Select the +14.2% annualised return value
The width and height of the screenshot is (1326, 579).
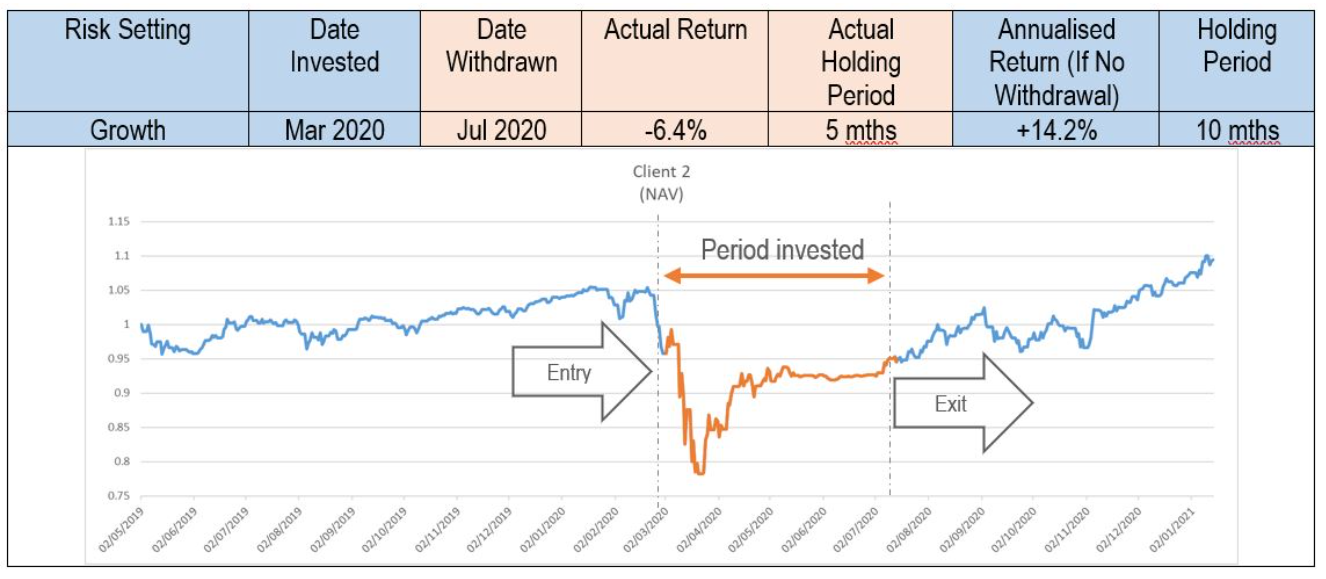[1056, 130]
